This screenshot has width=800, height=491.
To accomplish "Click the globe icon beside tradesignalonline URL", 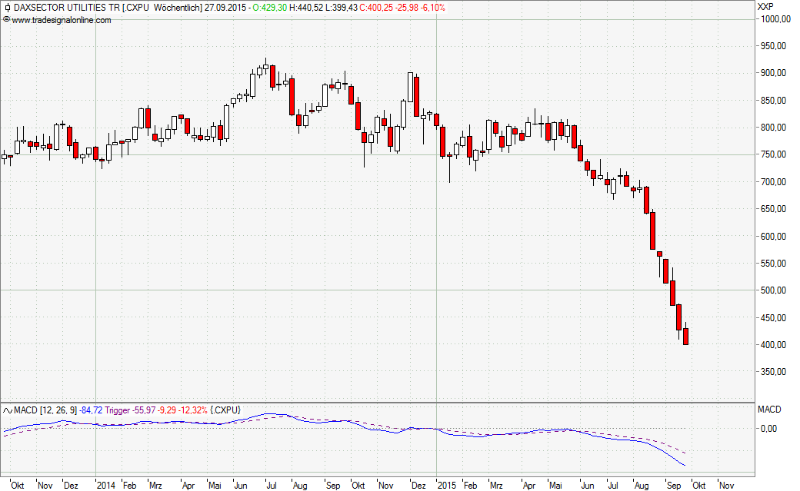I will click(x=5, y=20).
